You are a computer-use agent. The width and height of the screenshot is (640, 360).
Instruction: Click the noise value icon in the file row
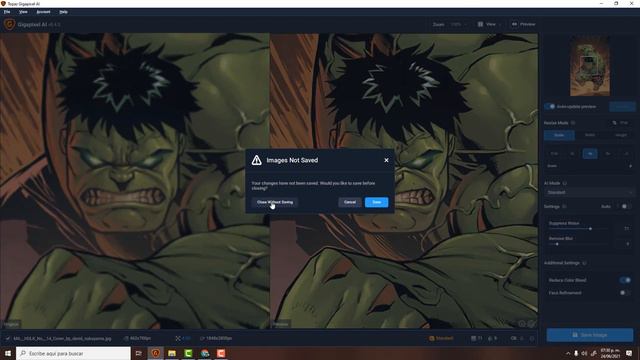point(473,338)
